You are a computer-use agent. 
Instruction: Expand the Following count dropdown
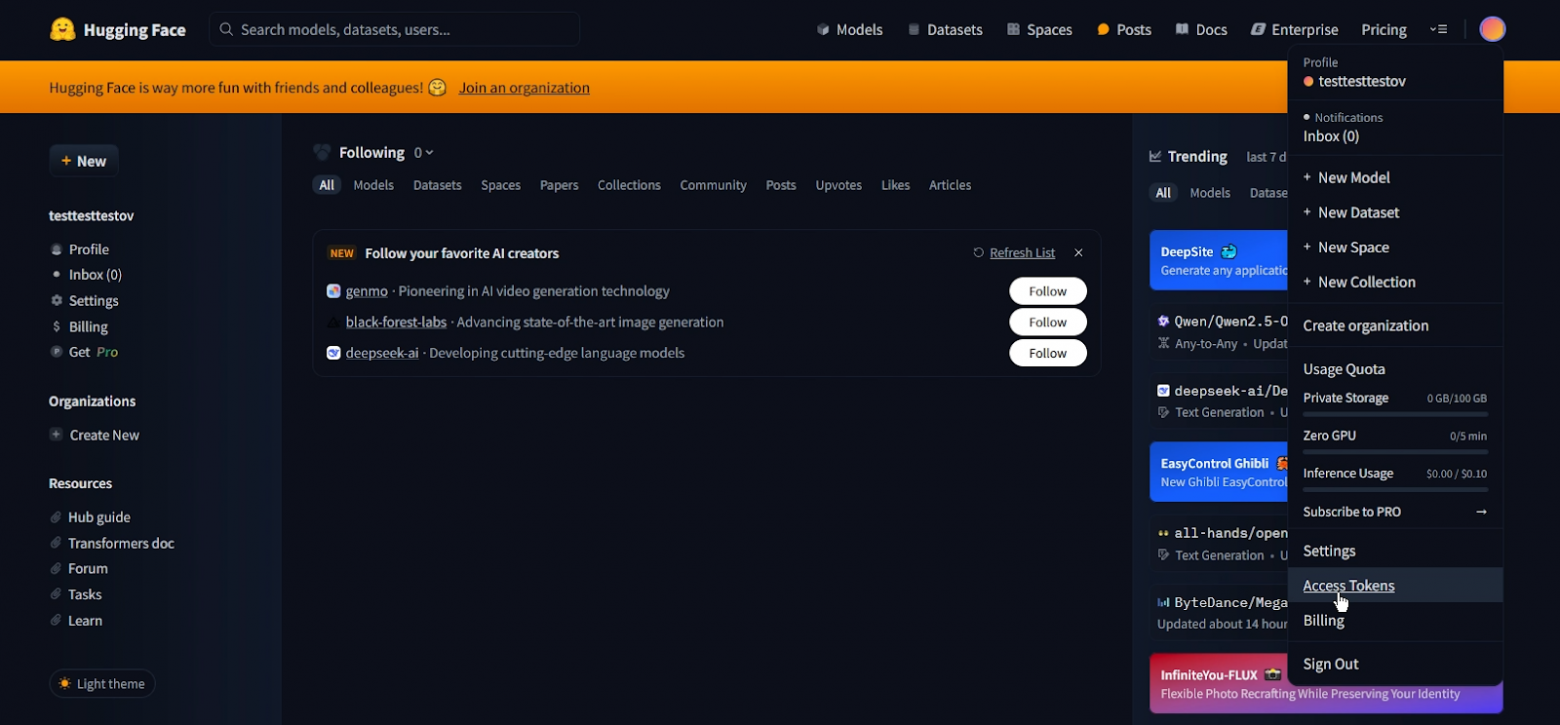(424, 152)
